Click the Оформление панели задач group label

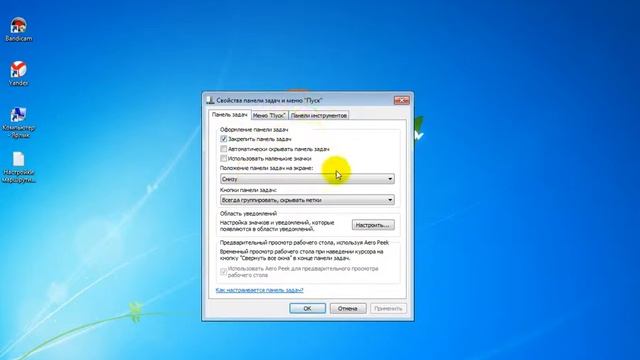click(254, 129)
